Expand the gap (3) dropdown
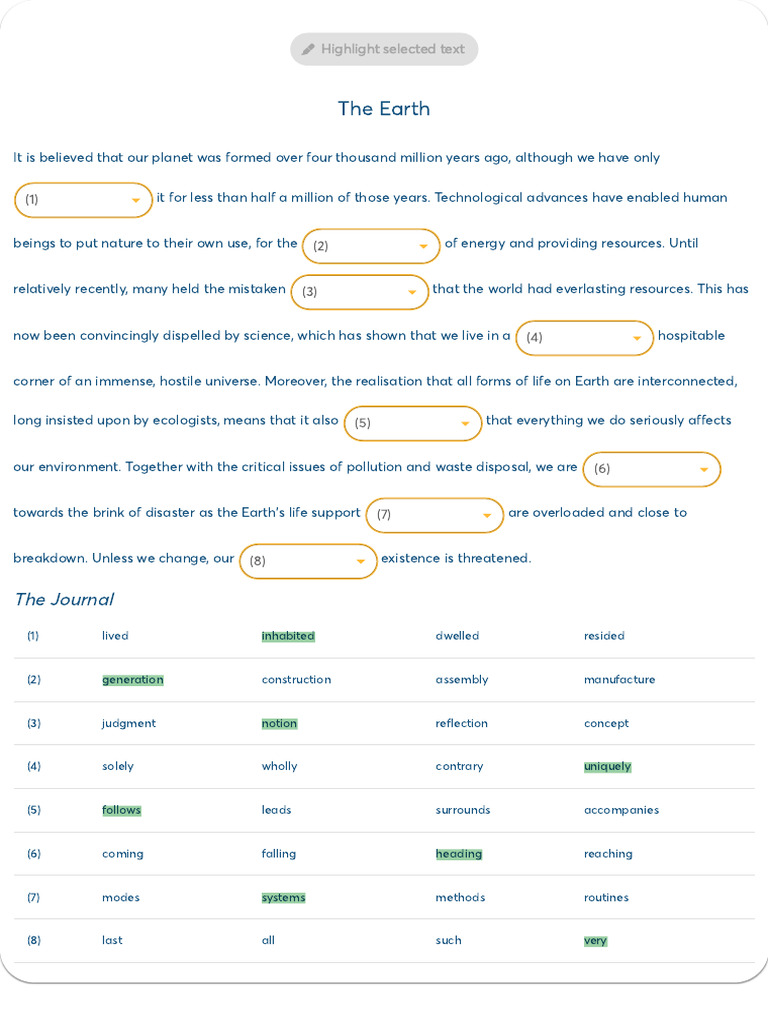This screenshot has width=768, height=1024. (359, 292)
